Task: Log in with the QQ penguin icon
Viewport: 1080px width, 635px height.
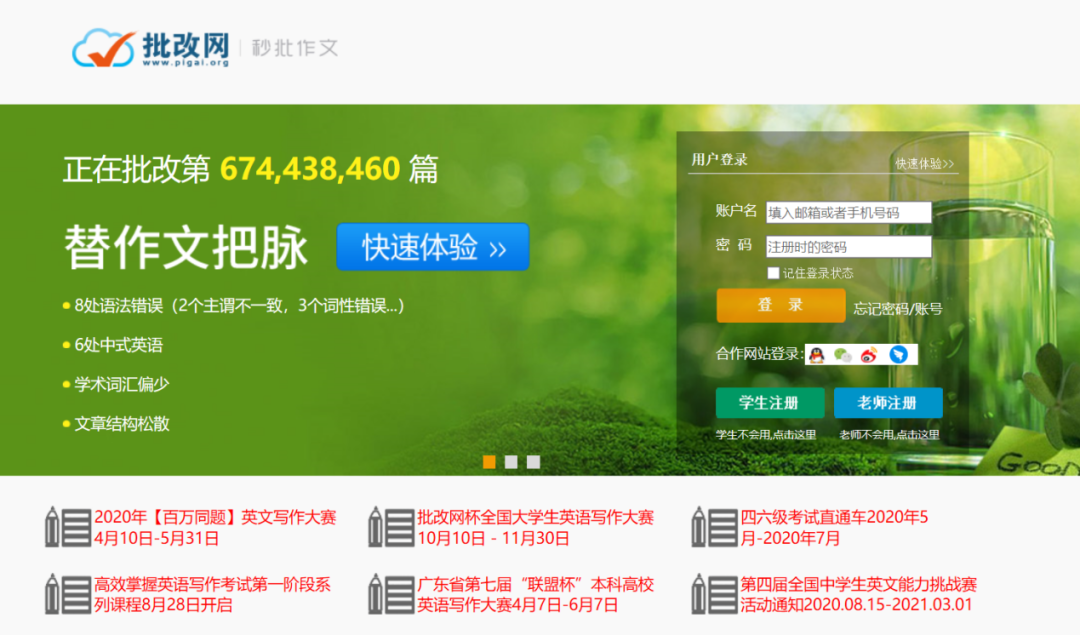Action: [x=817, y=355]
